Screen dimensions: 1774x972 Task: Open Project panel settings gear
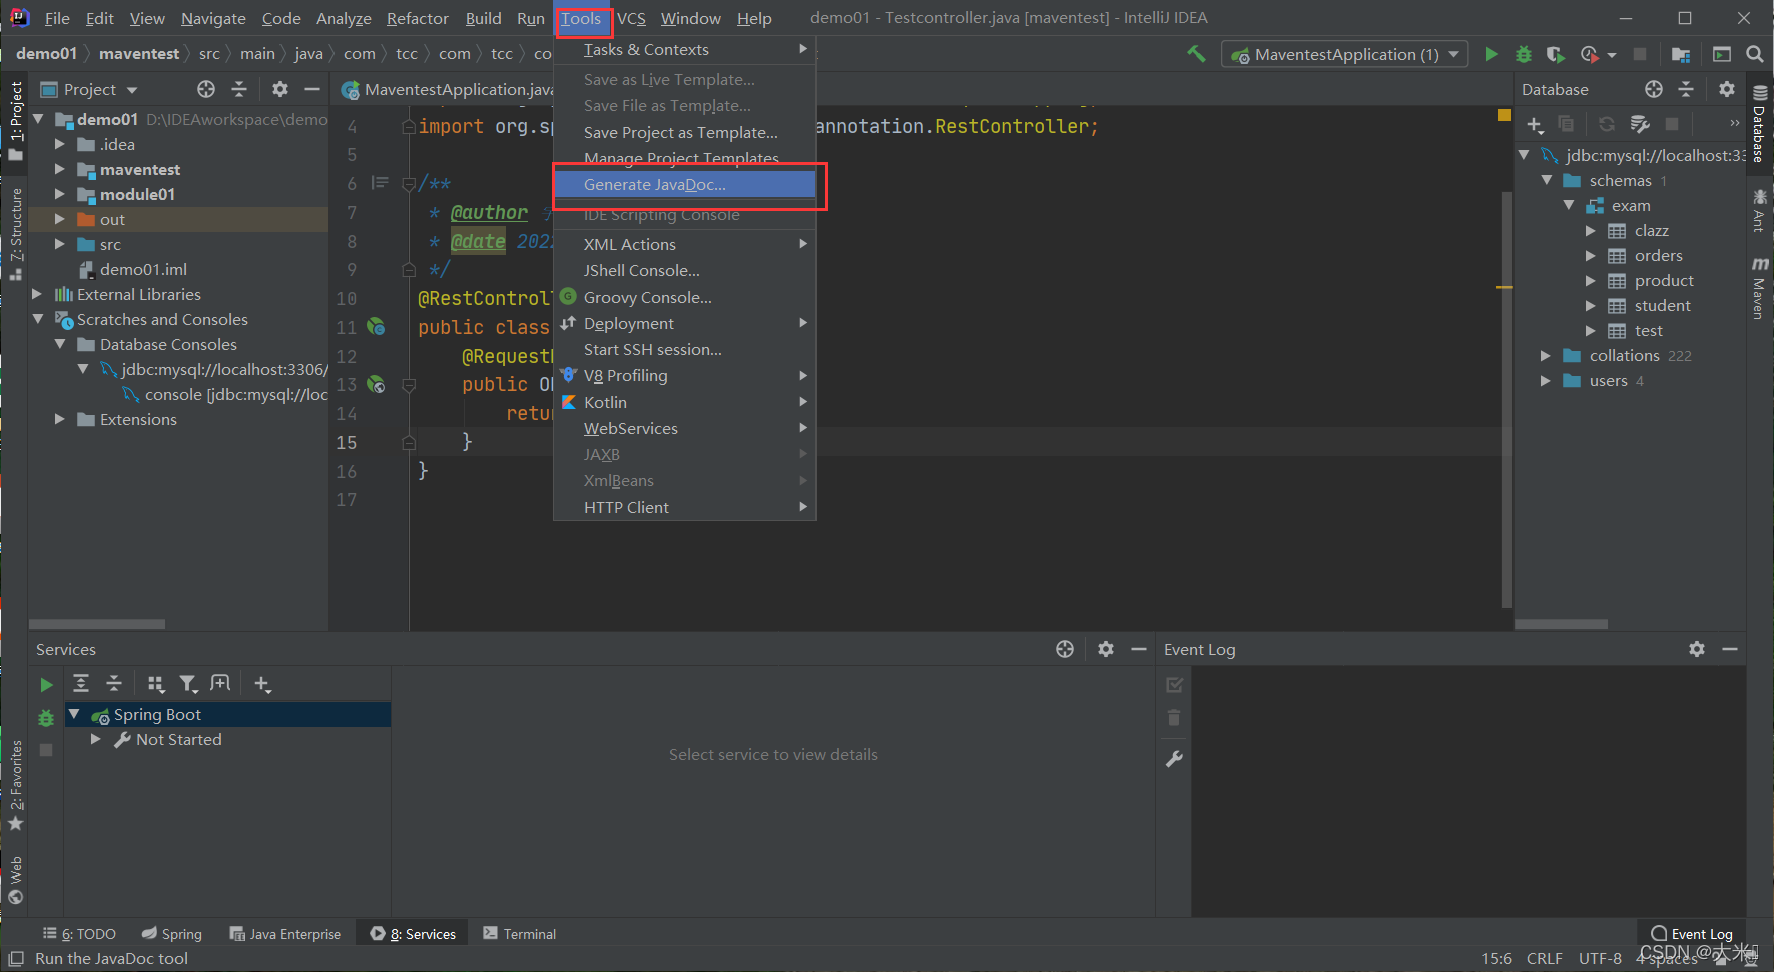[280, 89]
